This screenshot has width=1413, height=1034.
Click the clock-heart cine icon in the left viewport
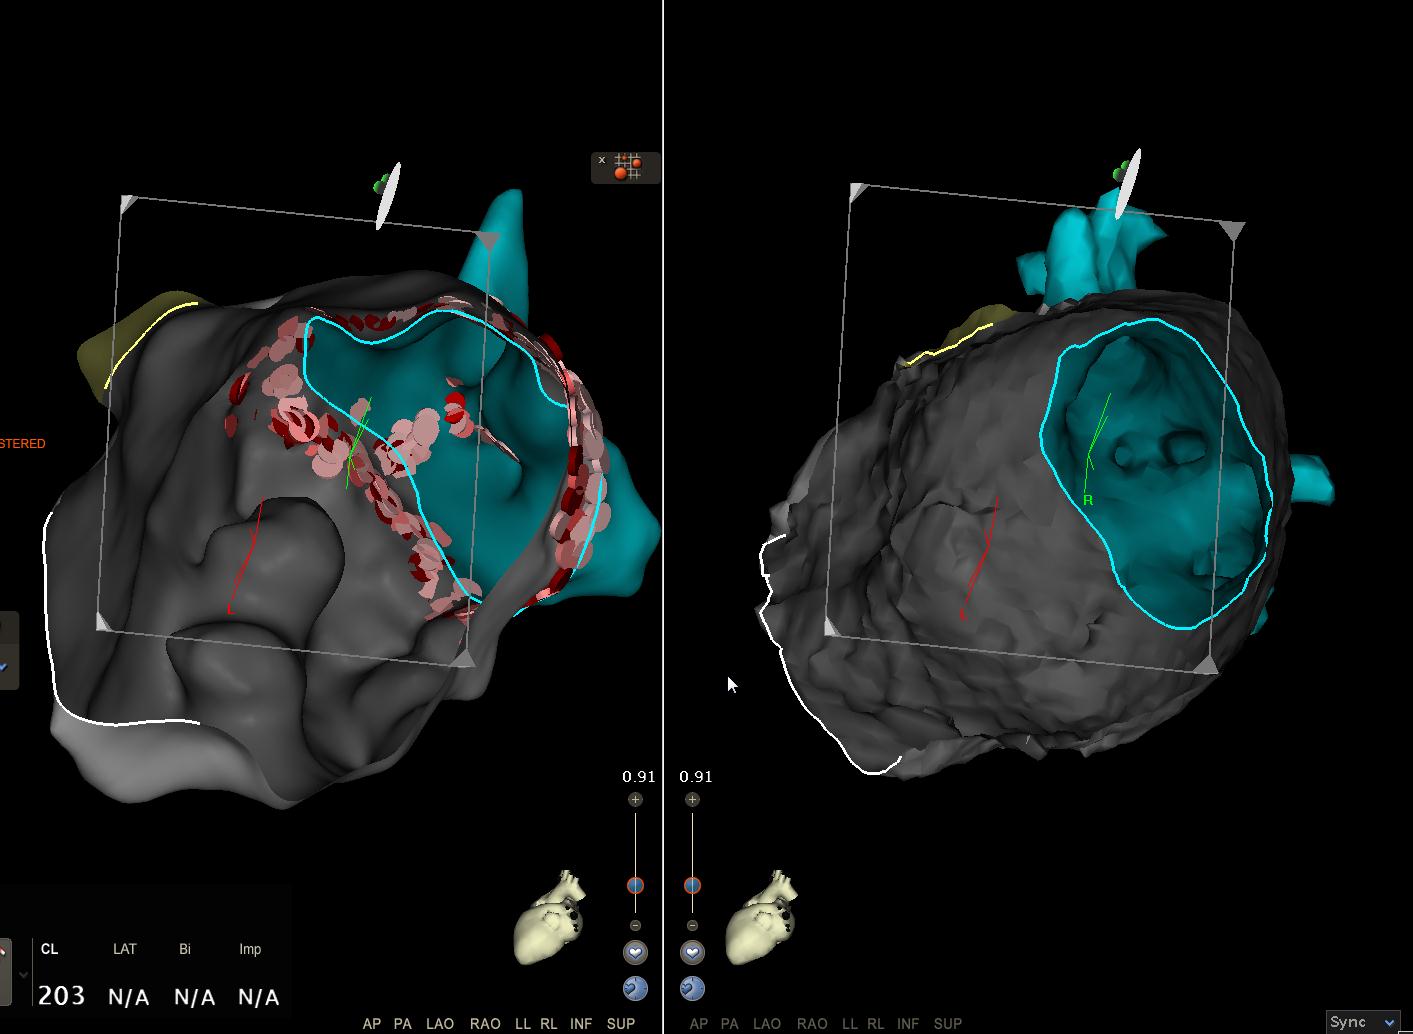637,987
